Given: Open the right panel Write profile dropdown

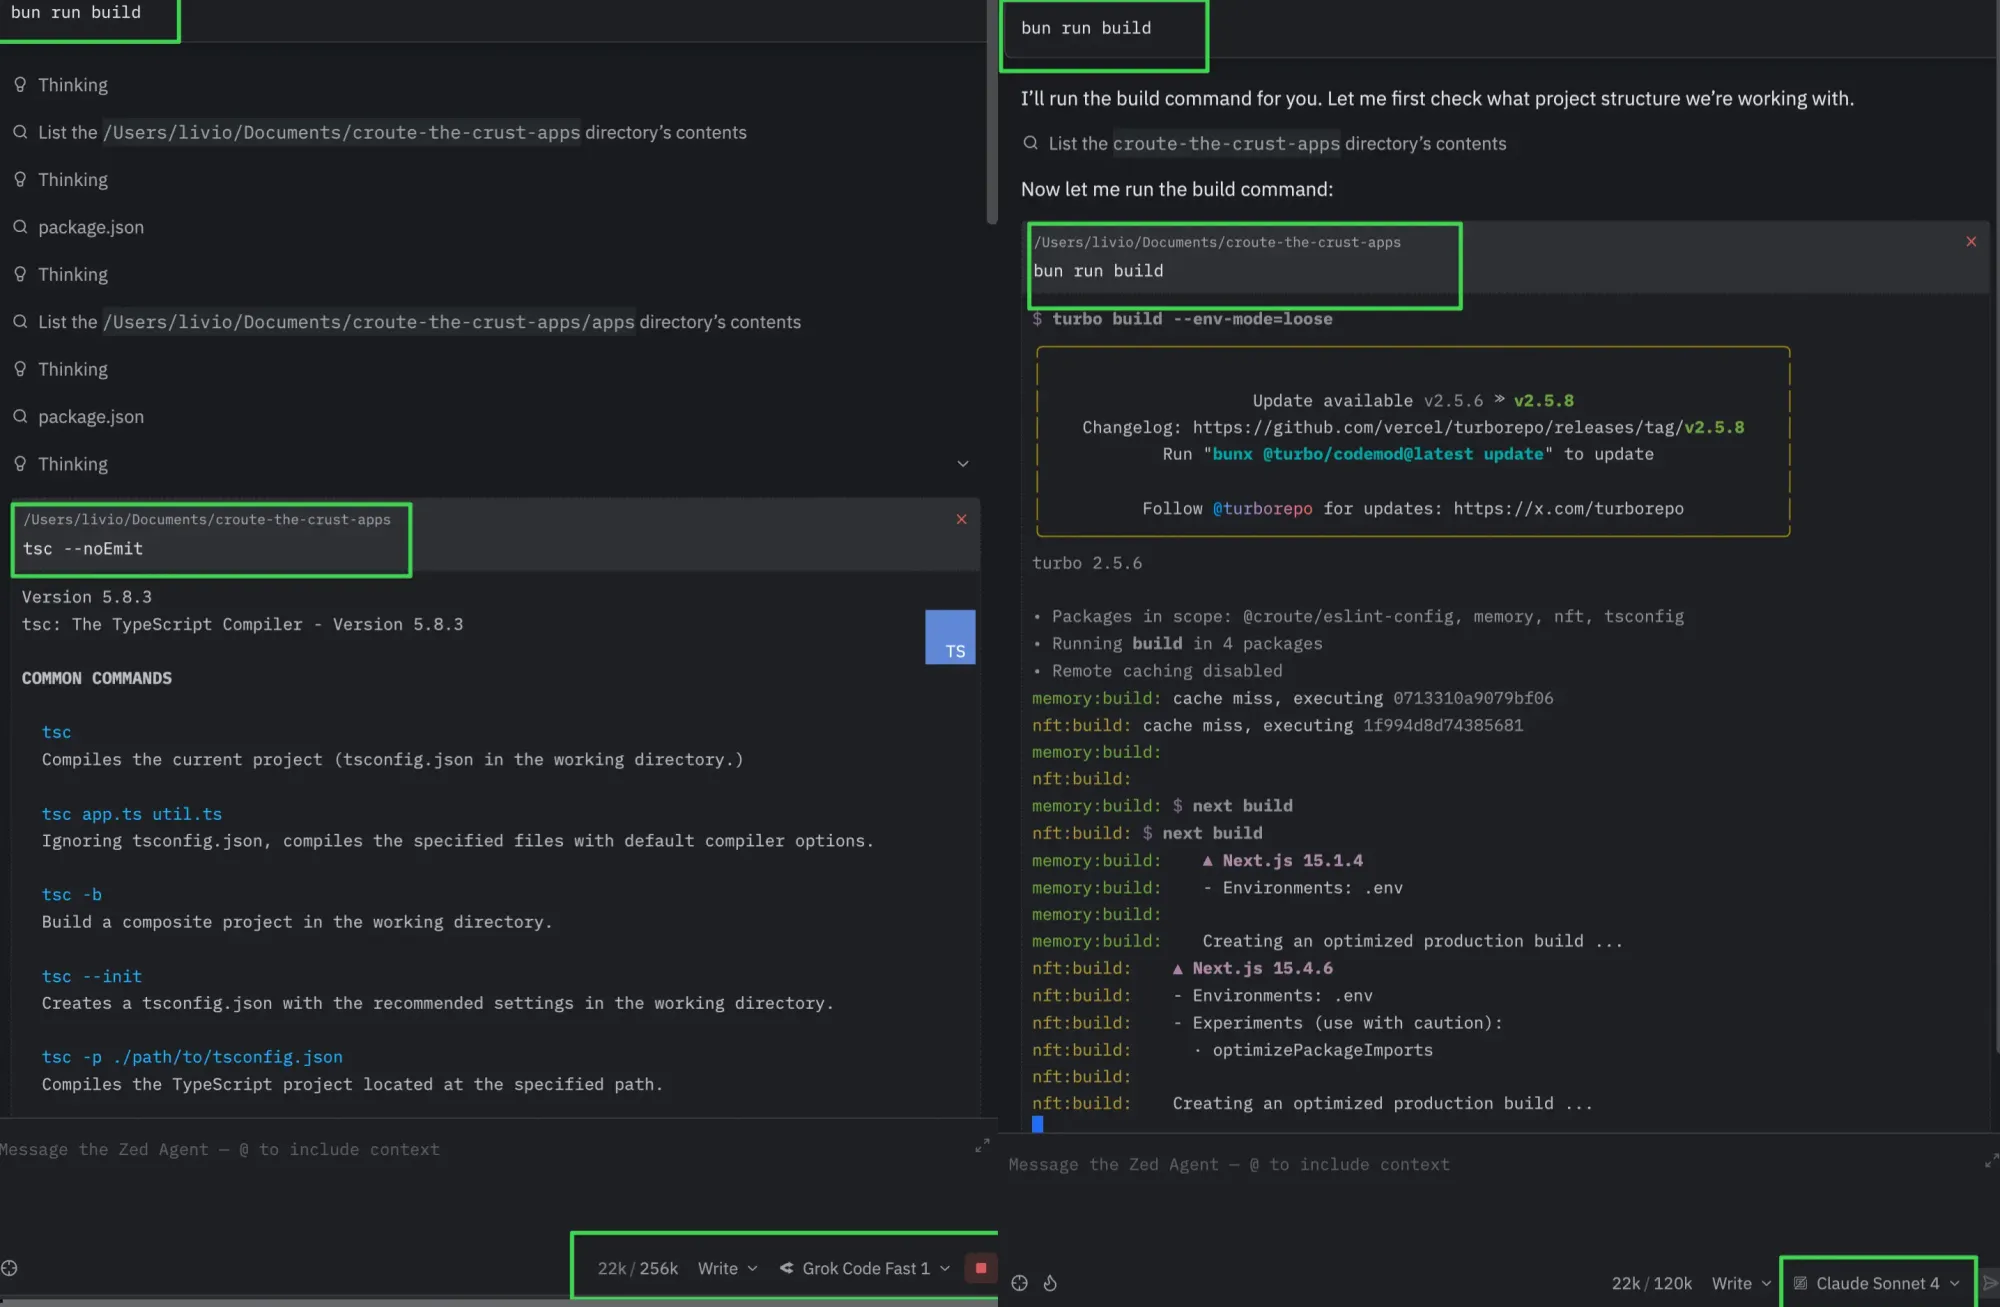Looking at the screenshot, I should pos(1741,1283).
